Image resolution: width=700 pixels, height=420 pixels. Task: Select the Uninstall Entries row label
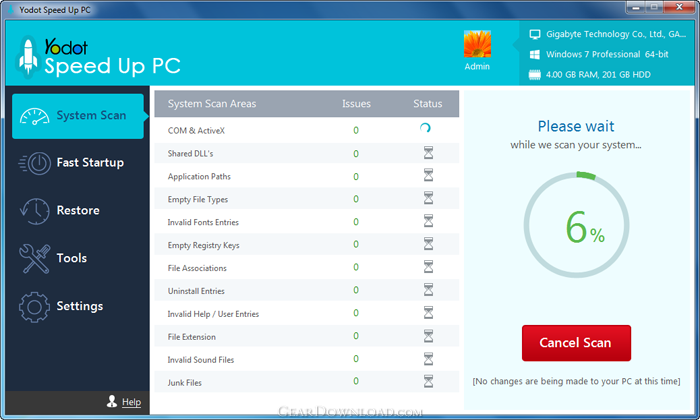pyautogui.click(x=196, y=291)
